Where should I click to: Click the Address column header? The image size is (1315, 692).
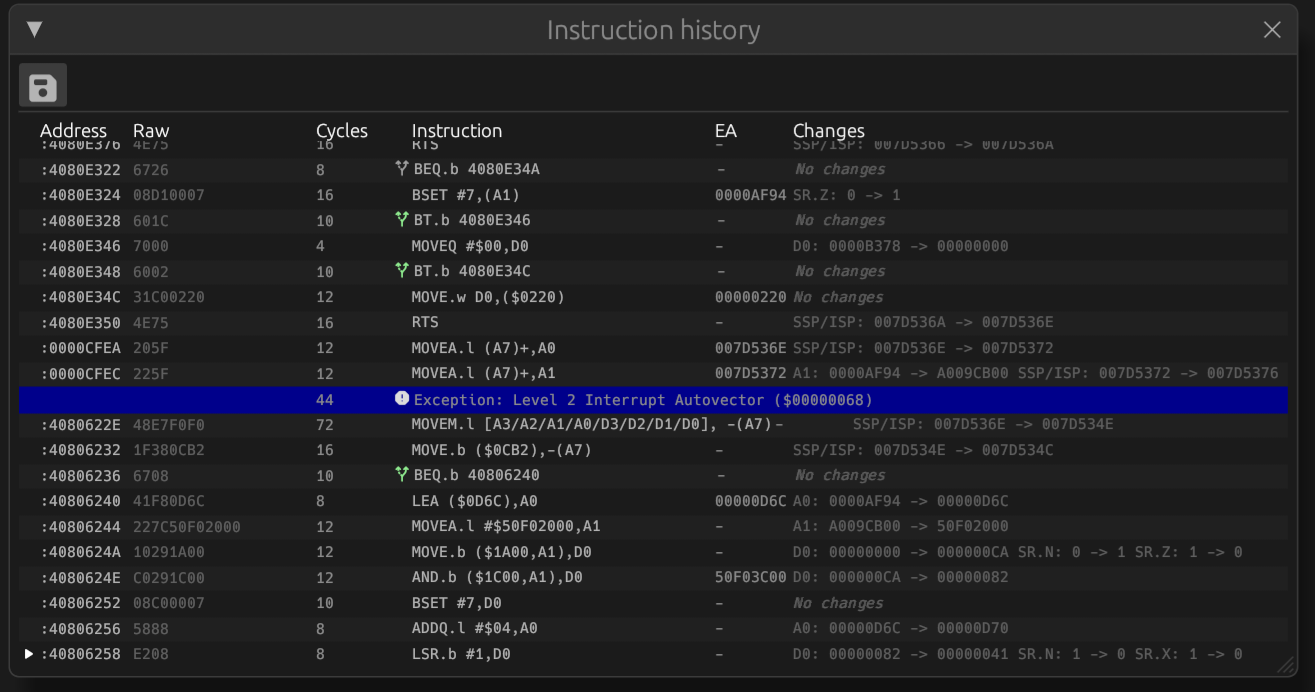pos(73,130)
